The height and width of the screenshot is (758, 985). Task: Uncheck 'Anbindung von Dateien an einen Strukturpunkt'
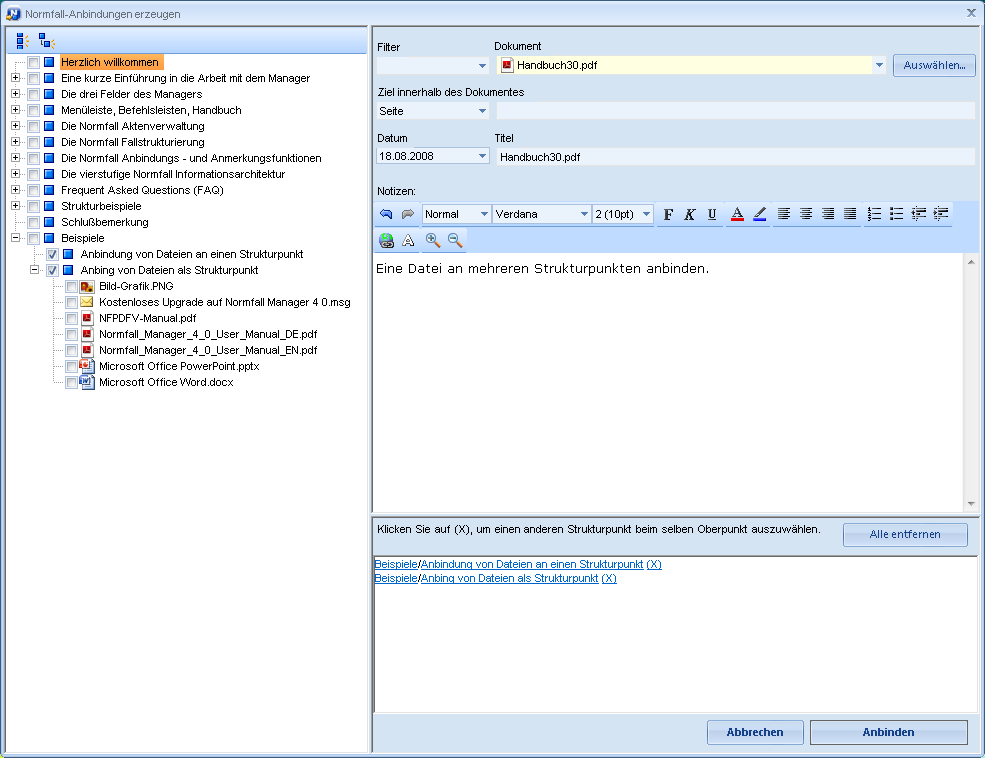coord(53,255)
